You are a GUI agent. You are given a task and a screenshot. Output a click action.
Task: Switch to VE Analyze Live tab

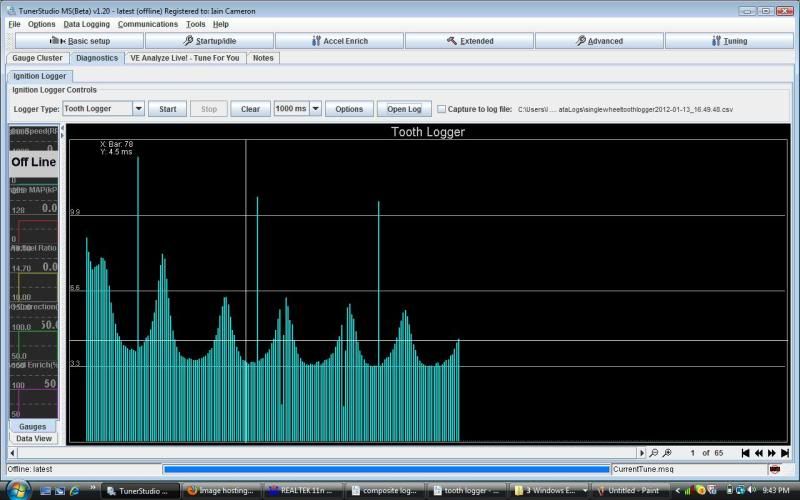click(x=185, y=58)
